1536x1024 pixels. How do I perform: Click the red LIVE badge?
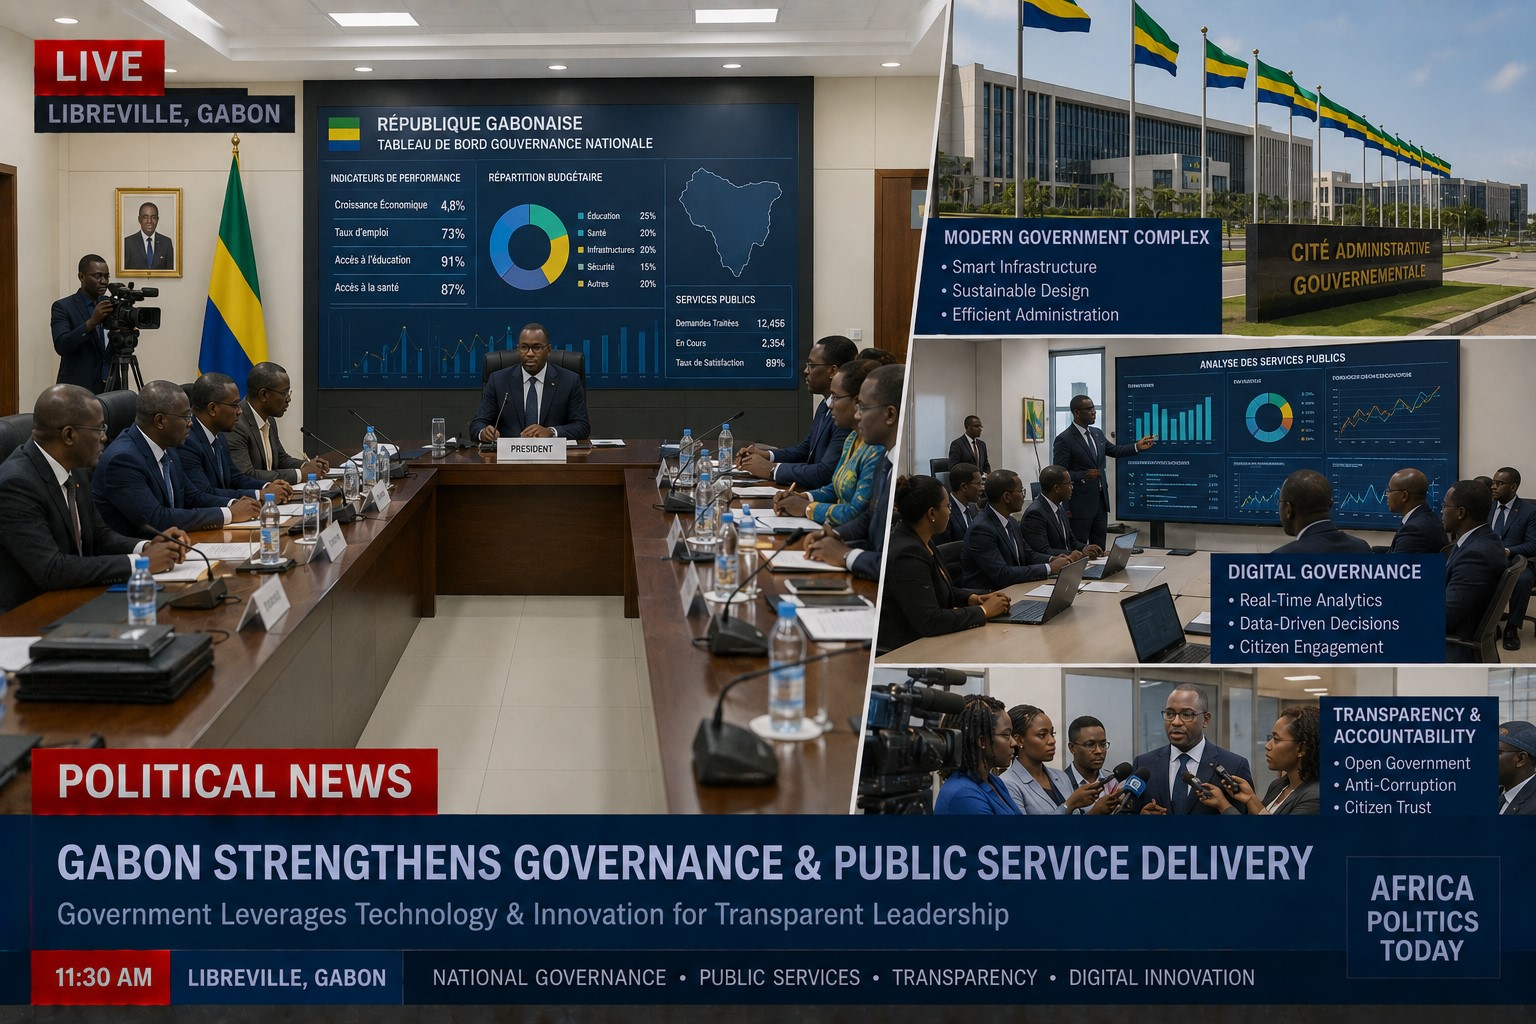(x=99, y=67)
